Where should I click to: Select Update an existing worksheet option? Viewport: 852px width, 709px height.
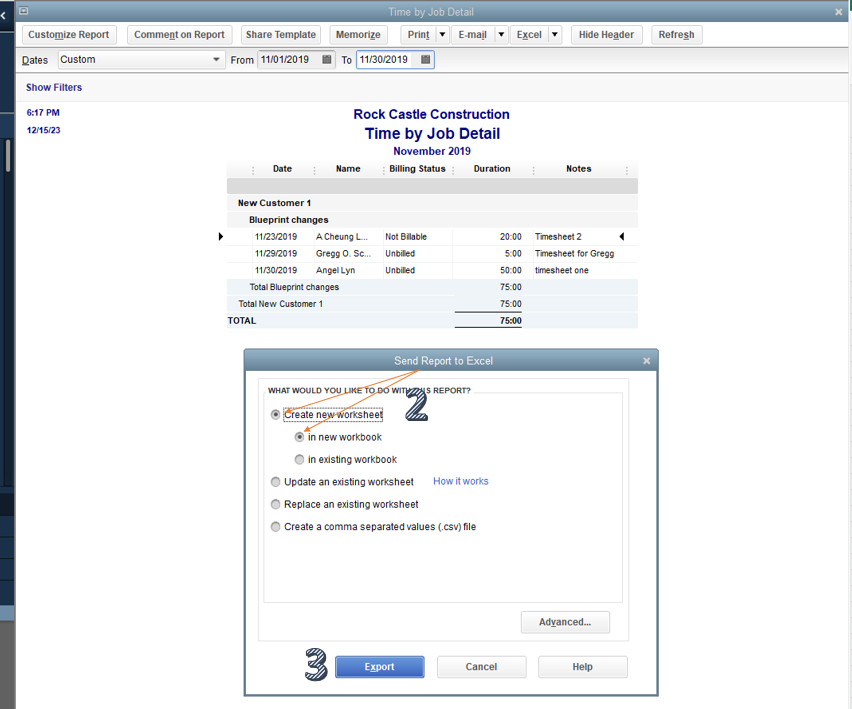click(275, 482)
